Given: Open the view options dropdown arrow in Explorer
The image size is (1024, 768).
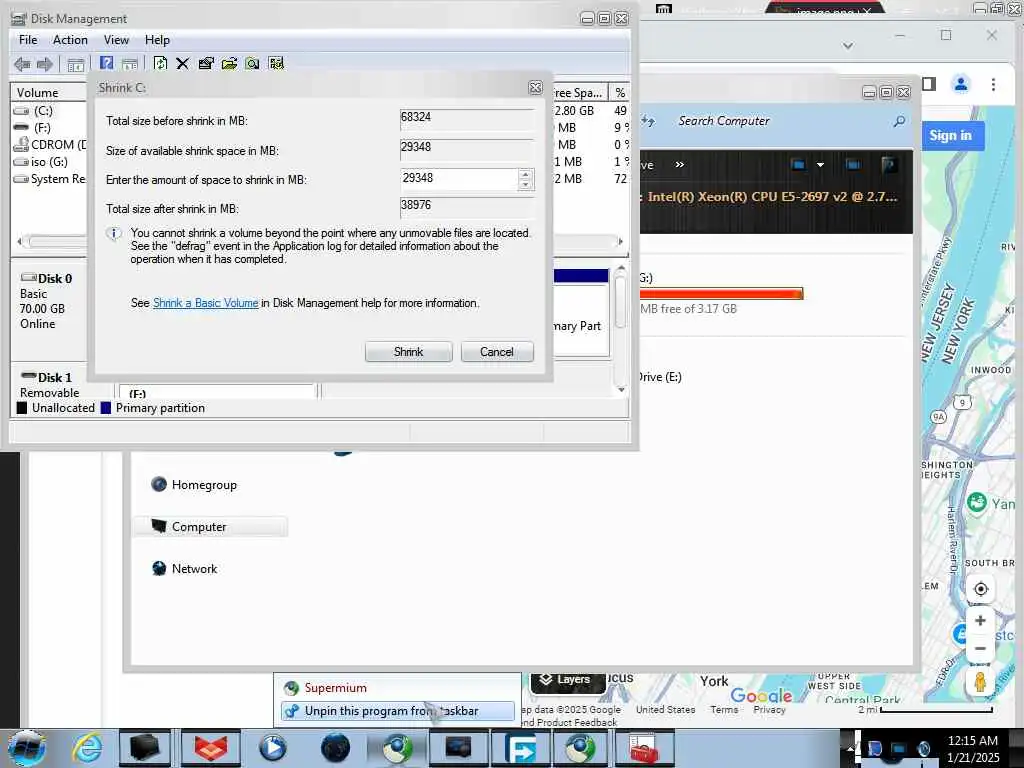Looking at the screenshot, I should click(820, 165).
